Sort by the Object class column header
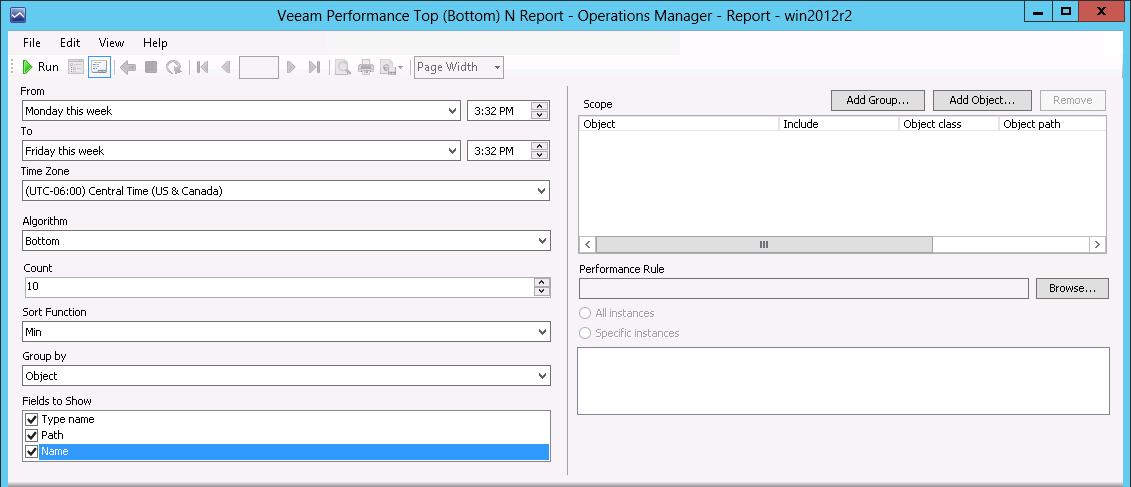This screenshot has height=487, width=1131. click(x=949, y=124)
